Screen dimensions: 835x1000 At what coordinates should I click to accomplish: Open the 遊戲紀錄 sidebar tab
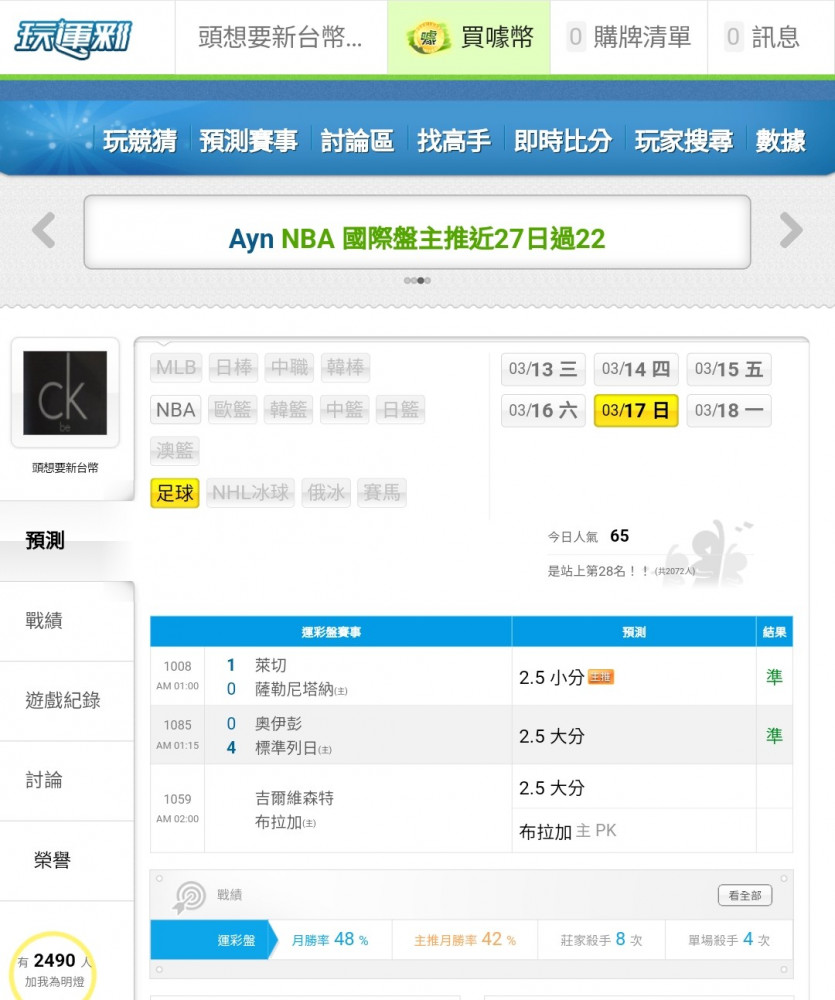[66, 701]
